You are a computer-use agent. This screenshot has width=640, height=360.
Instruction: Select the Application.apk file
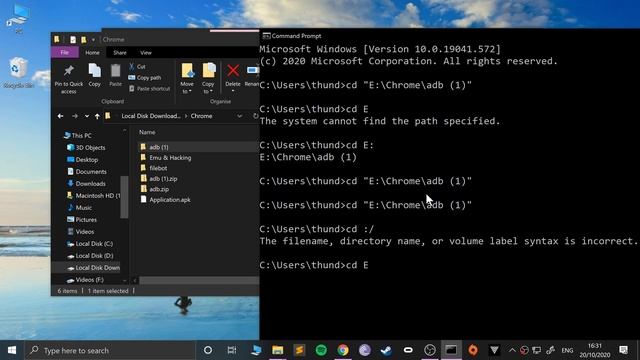(169, 200)
